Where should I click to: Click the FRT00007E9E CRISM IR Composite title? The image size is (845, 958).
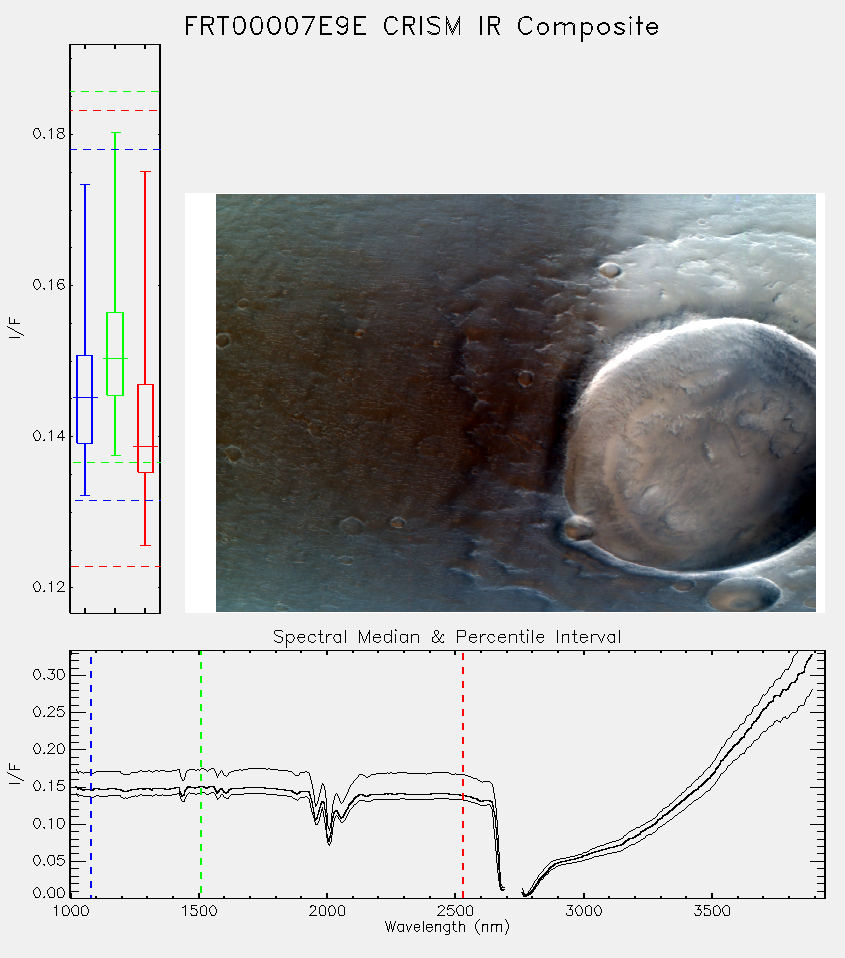[422, 26]
